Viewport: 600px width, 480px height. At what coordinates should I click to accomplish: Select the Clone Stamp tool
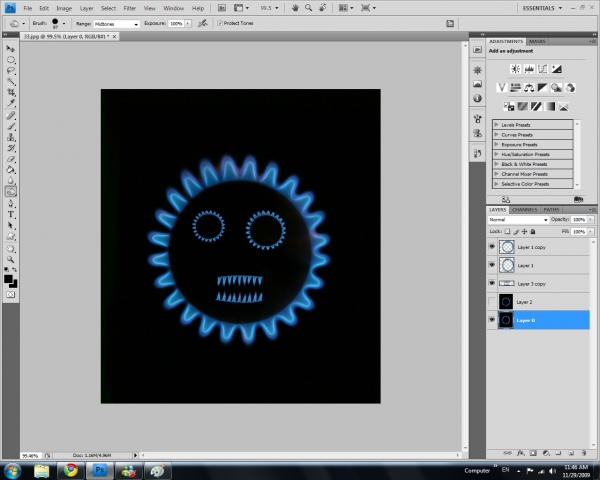pyautogui.click(x=11, y=137)
